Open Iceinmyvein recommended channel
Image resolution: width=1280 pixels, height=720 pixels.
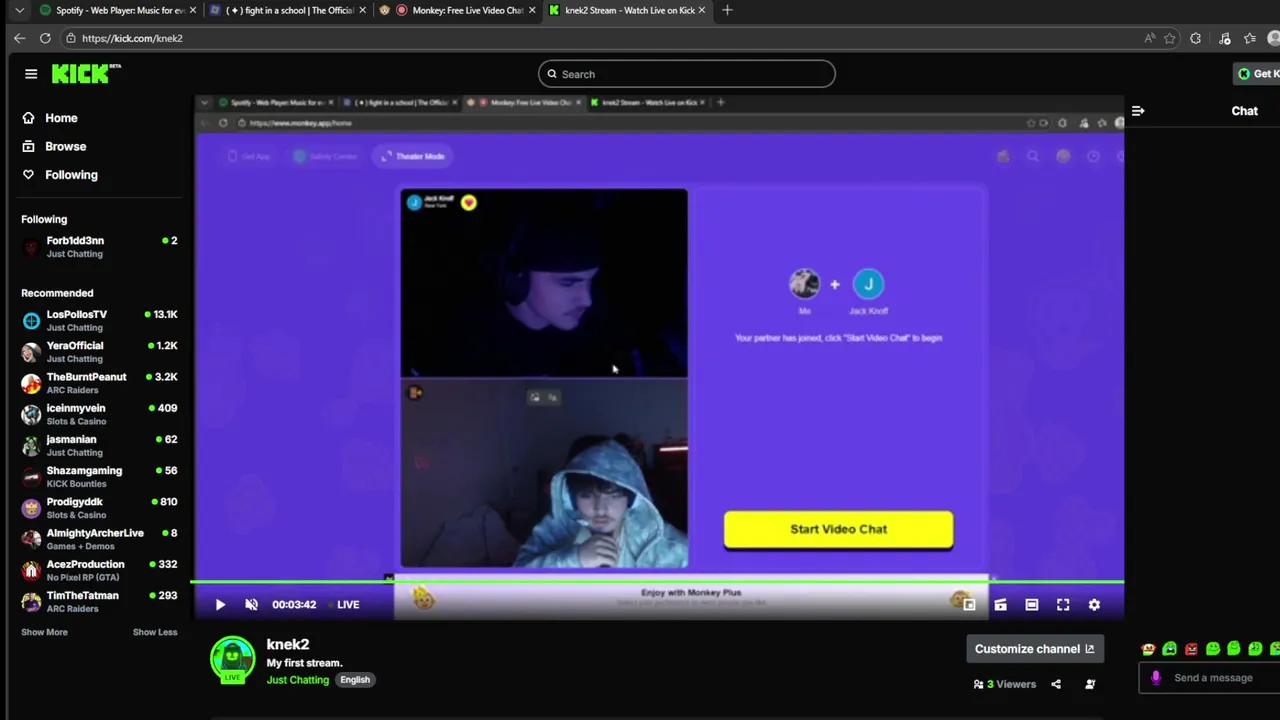tap(99, 414)
